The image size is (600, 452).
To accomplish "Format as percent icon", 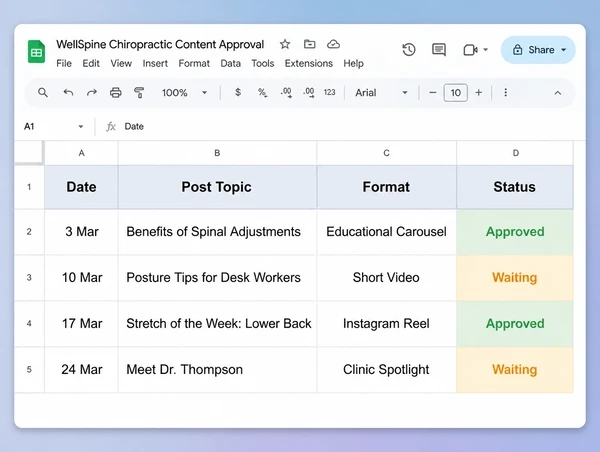I will point(262,93).
